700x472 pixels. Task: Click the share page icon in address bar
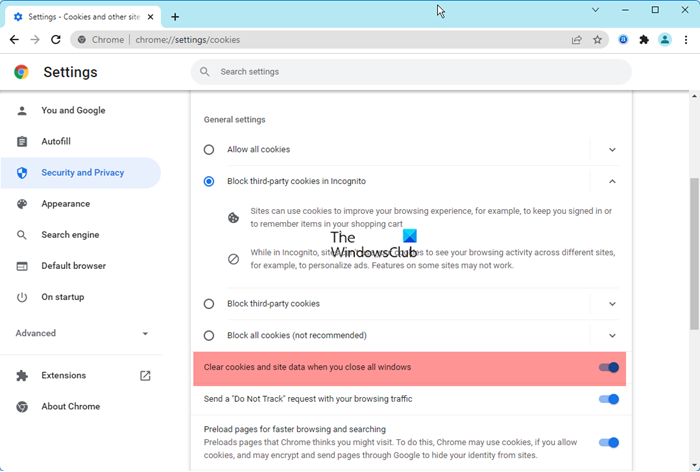pyautogui.click(x=577, y=40)
